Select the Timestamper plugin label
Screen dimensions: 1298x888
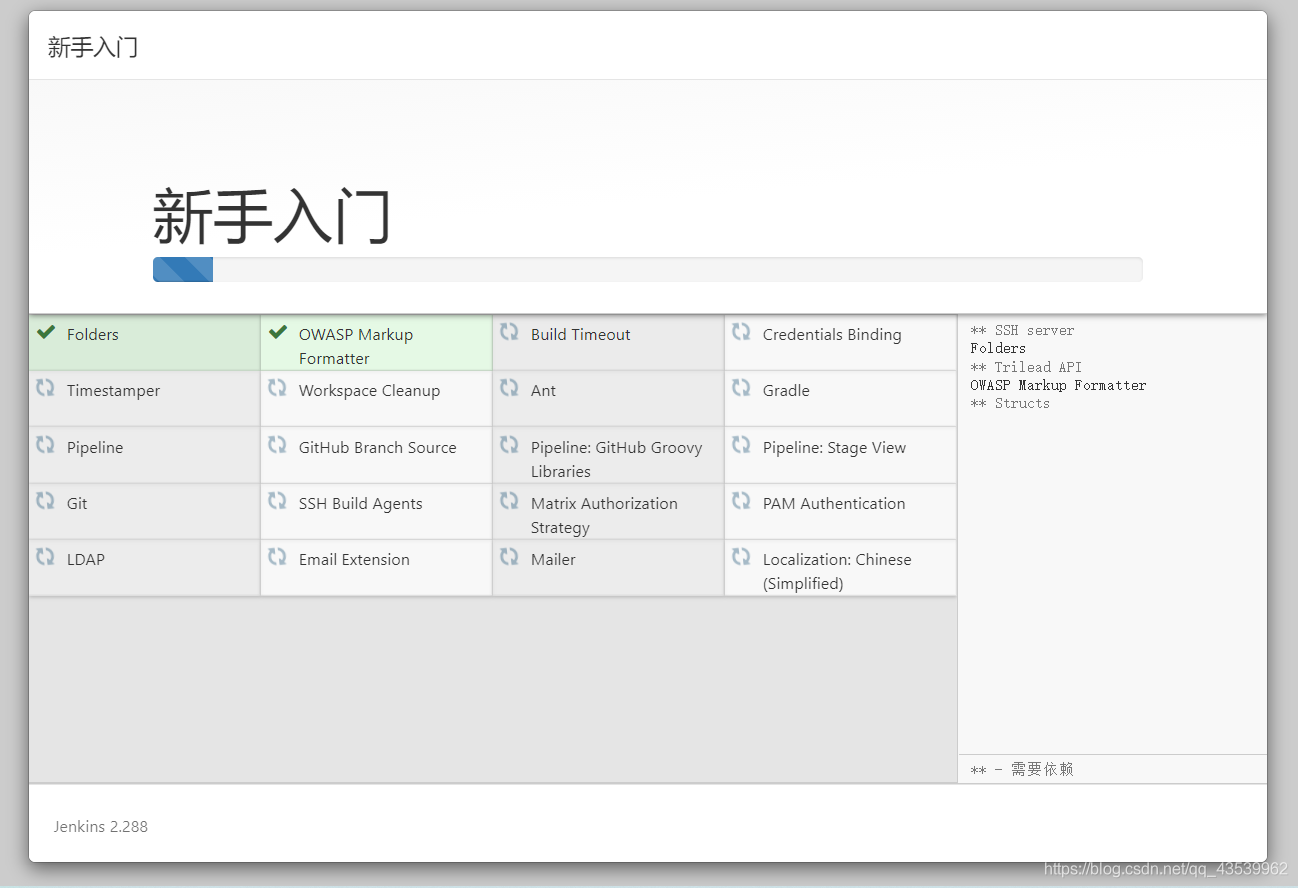coord(113,391)
